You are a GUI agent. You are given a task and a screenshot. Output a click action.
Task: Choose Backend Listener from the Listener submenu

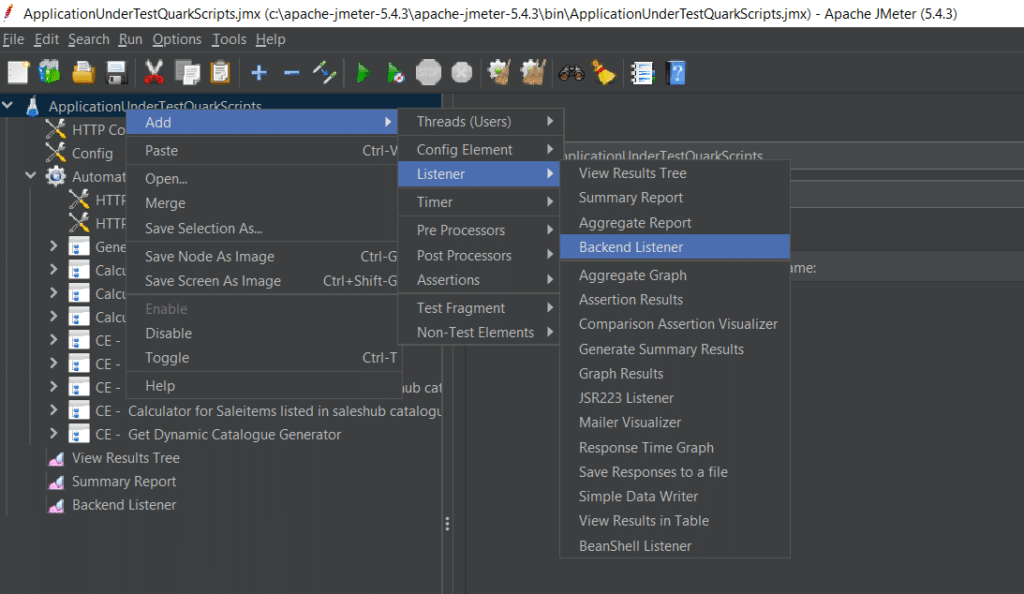[x=675, y=247]
